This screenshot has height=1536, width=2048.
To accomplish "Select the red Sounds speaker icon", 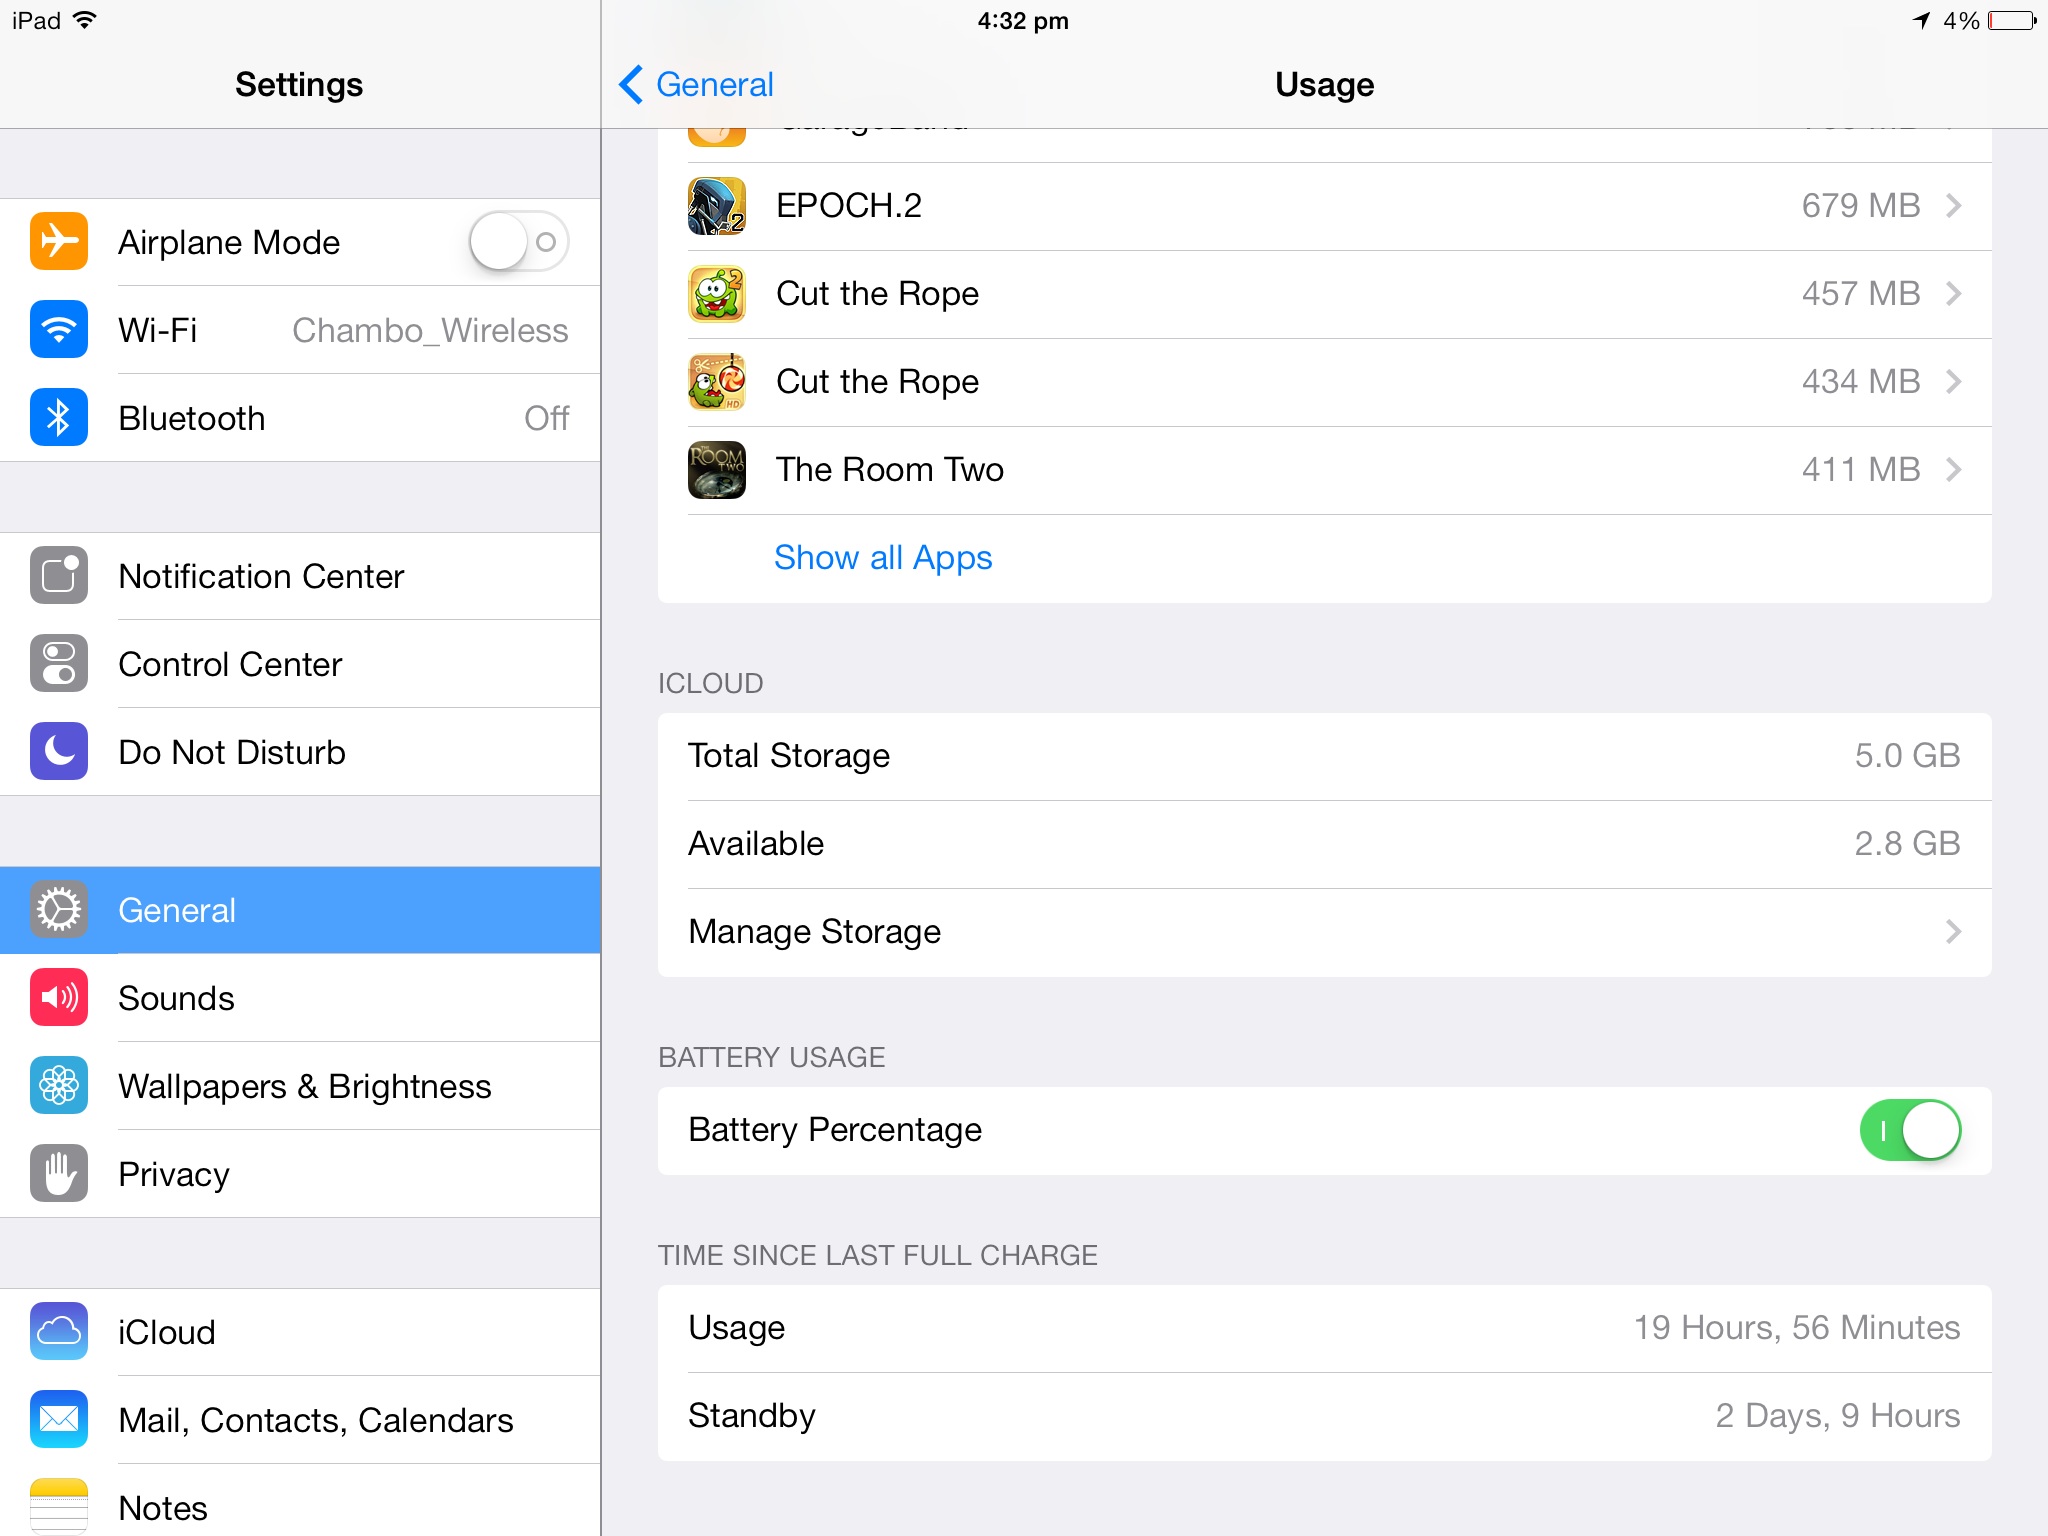I will 59,998.
